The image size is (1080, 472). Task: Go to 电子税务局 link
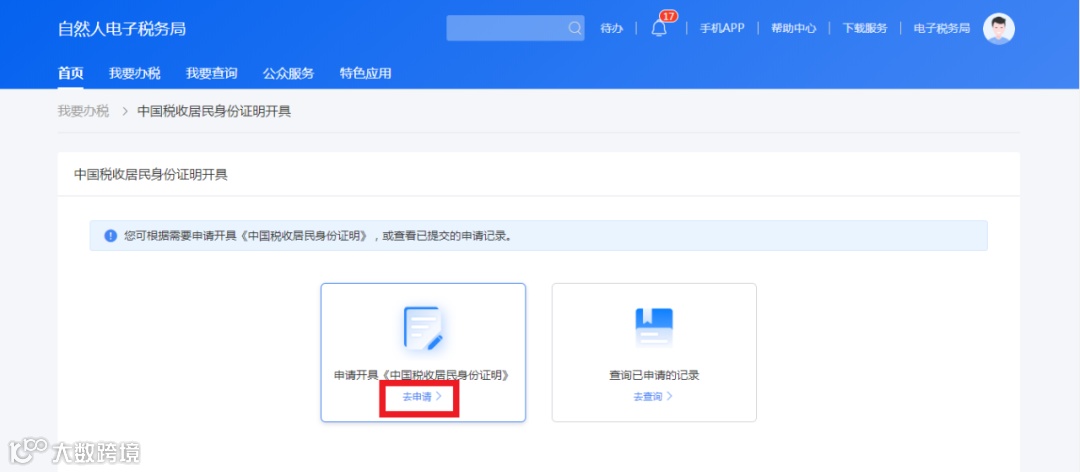point(942,28)
